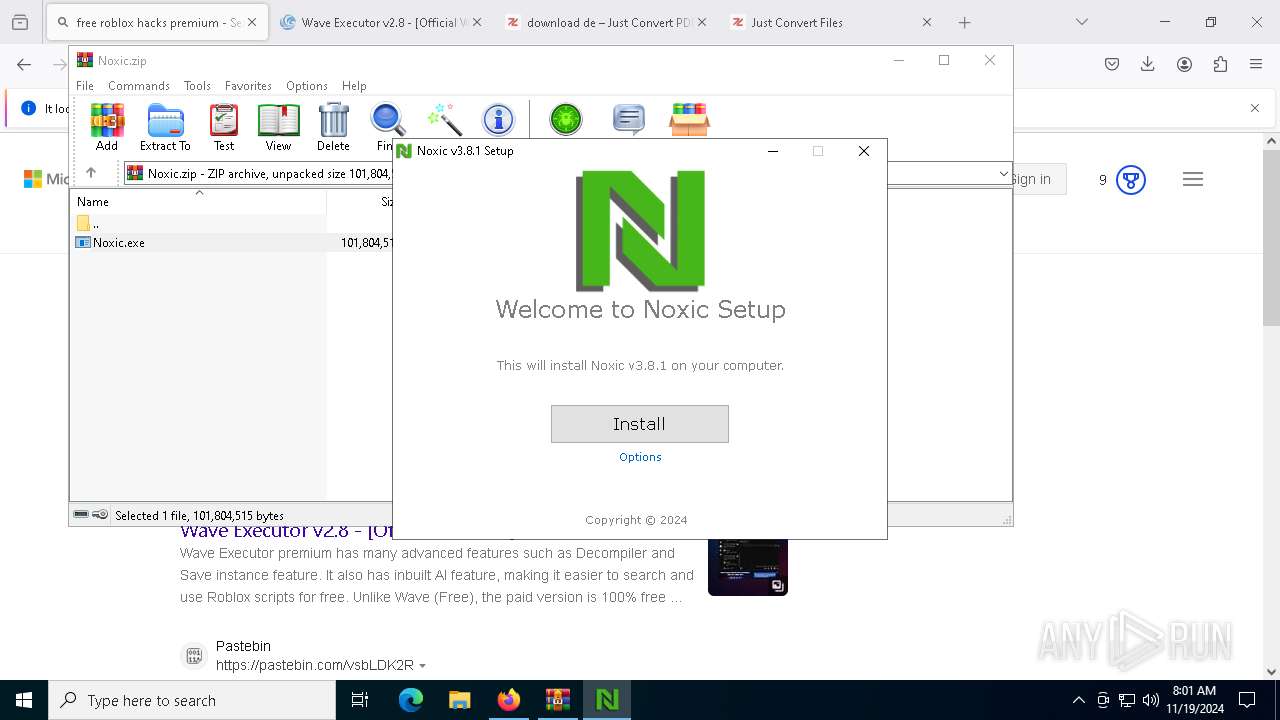Click the Wave Executor result thumbnail image
This screenshot has height=720, width=1280.
pos(748,568)
